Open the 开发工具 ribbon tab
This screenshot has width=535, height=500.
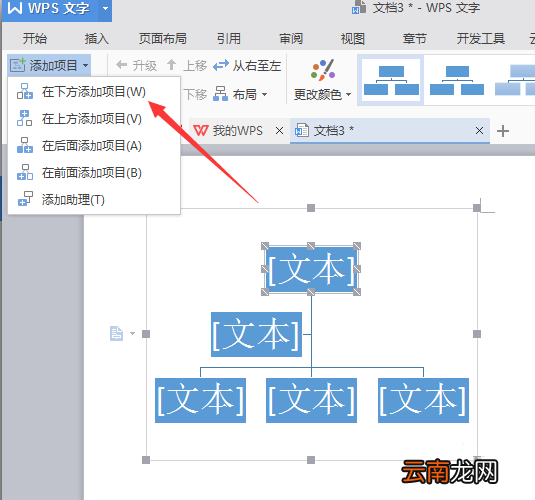[x=481, y=38]
